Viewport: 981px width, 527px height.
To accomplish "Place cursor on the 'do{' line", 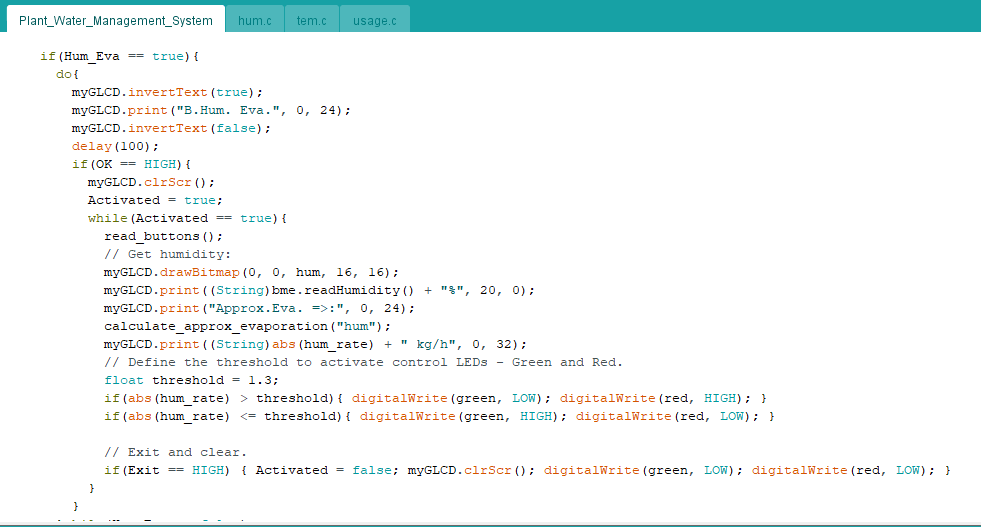I will pyautogui.click(x=67, y=74).
